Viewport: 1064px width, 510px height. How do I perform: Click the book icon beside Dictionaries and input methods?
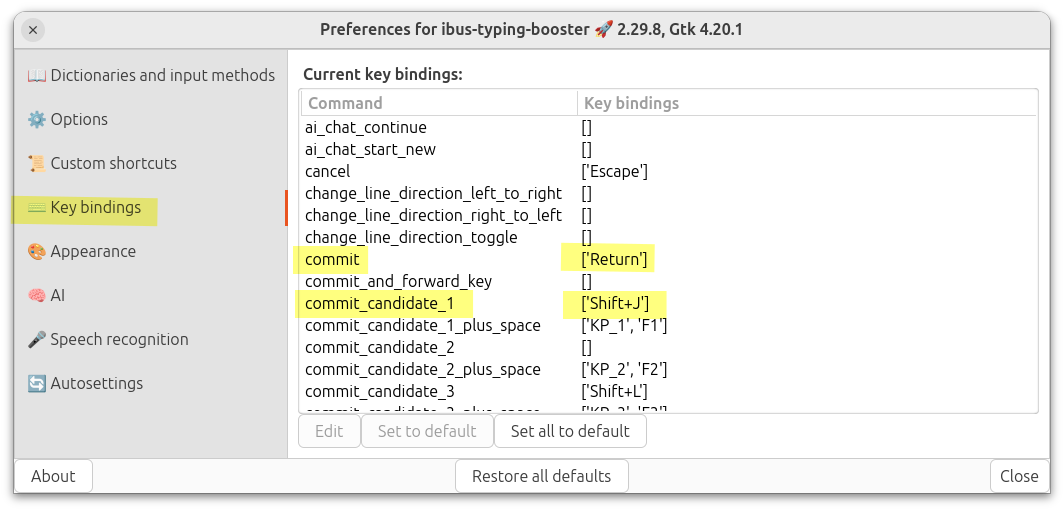pyautogui.click(x=37, y=76)
